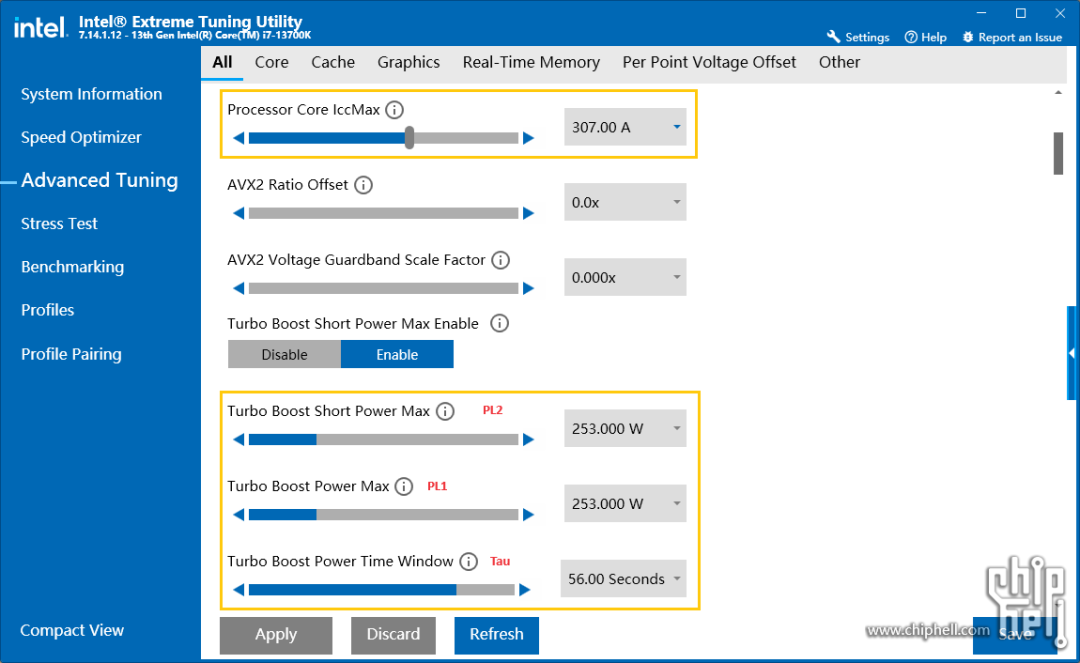1080x663 pixels.
Task: Decrease Turbo Boost Power Time Window arrow
Action: 238,590
